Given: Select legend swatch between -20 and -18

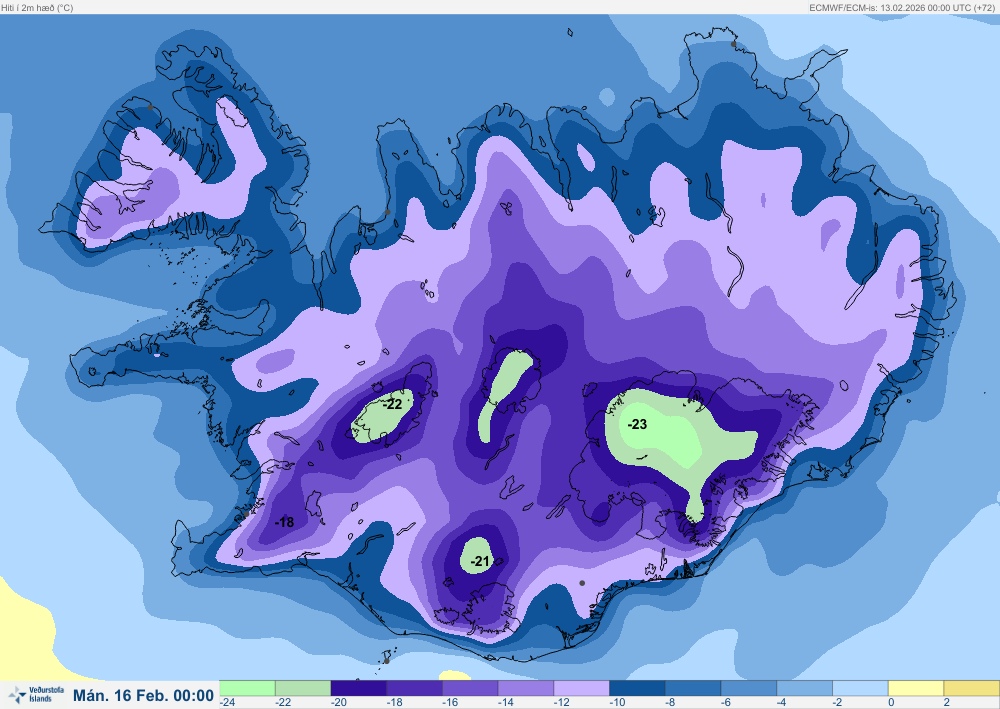Looking at the screenshot, I should click(358, 688).
